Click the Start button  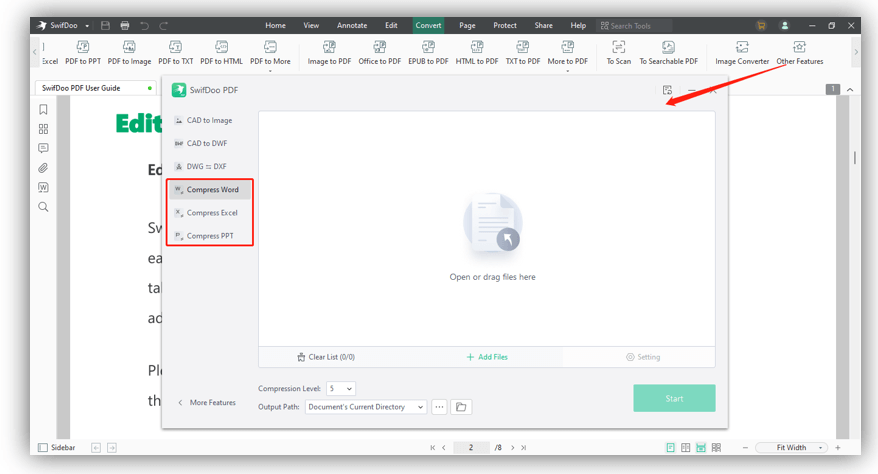(674, 398)
